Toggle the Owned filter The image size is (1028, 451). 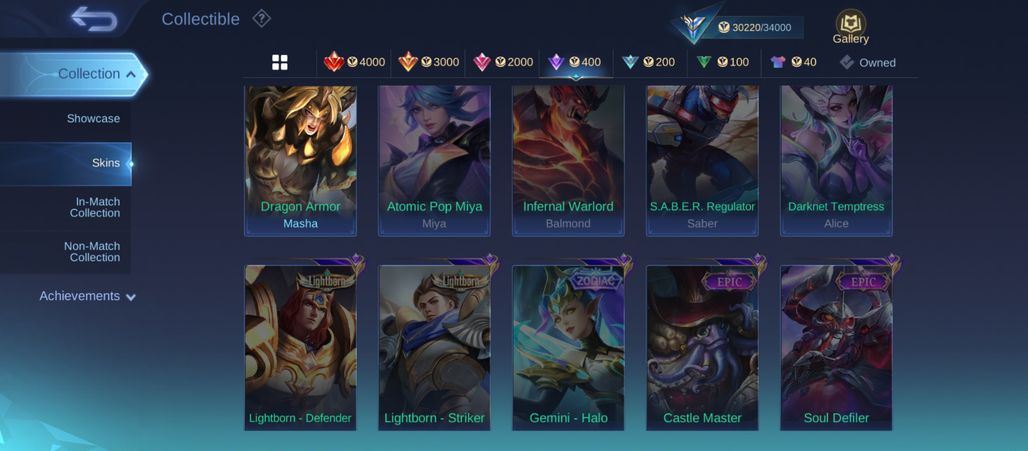click(867, 62)
